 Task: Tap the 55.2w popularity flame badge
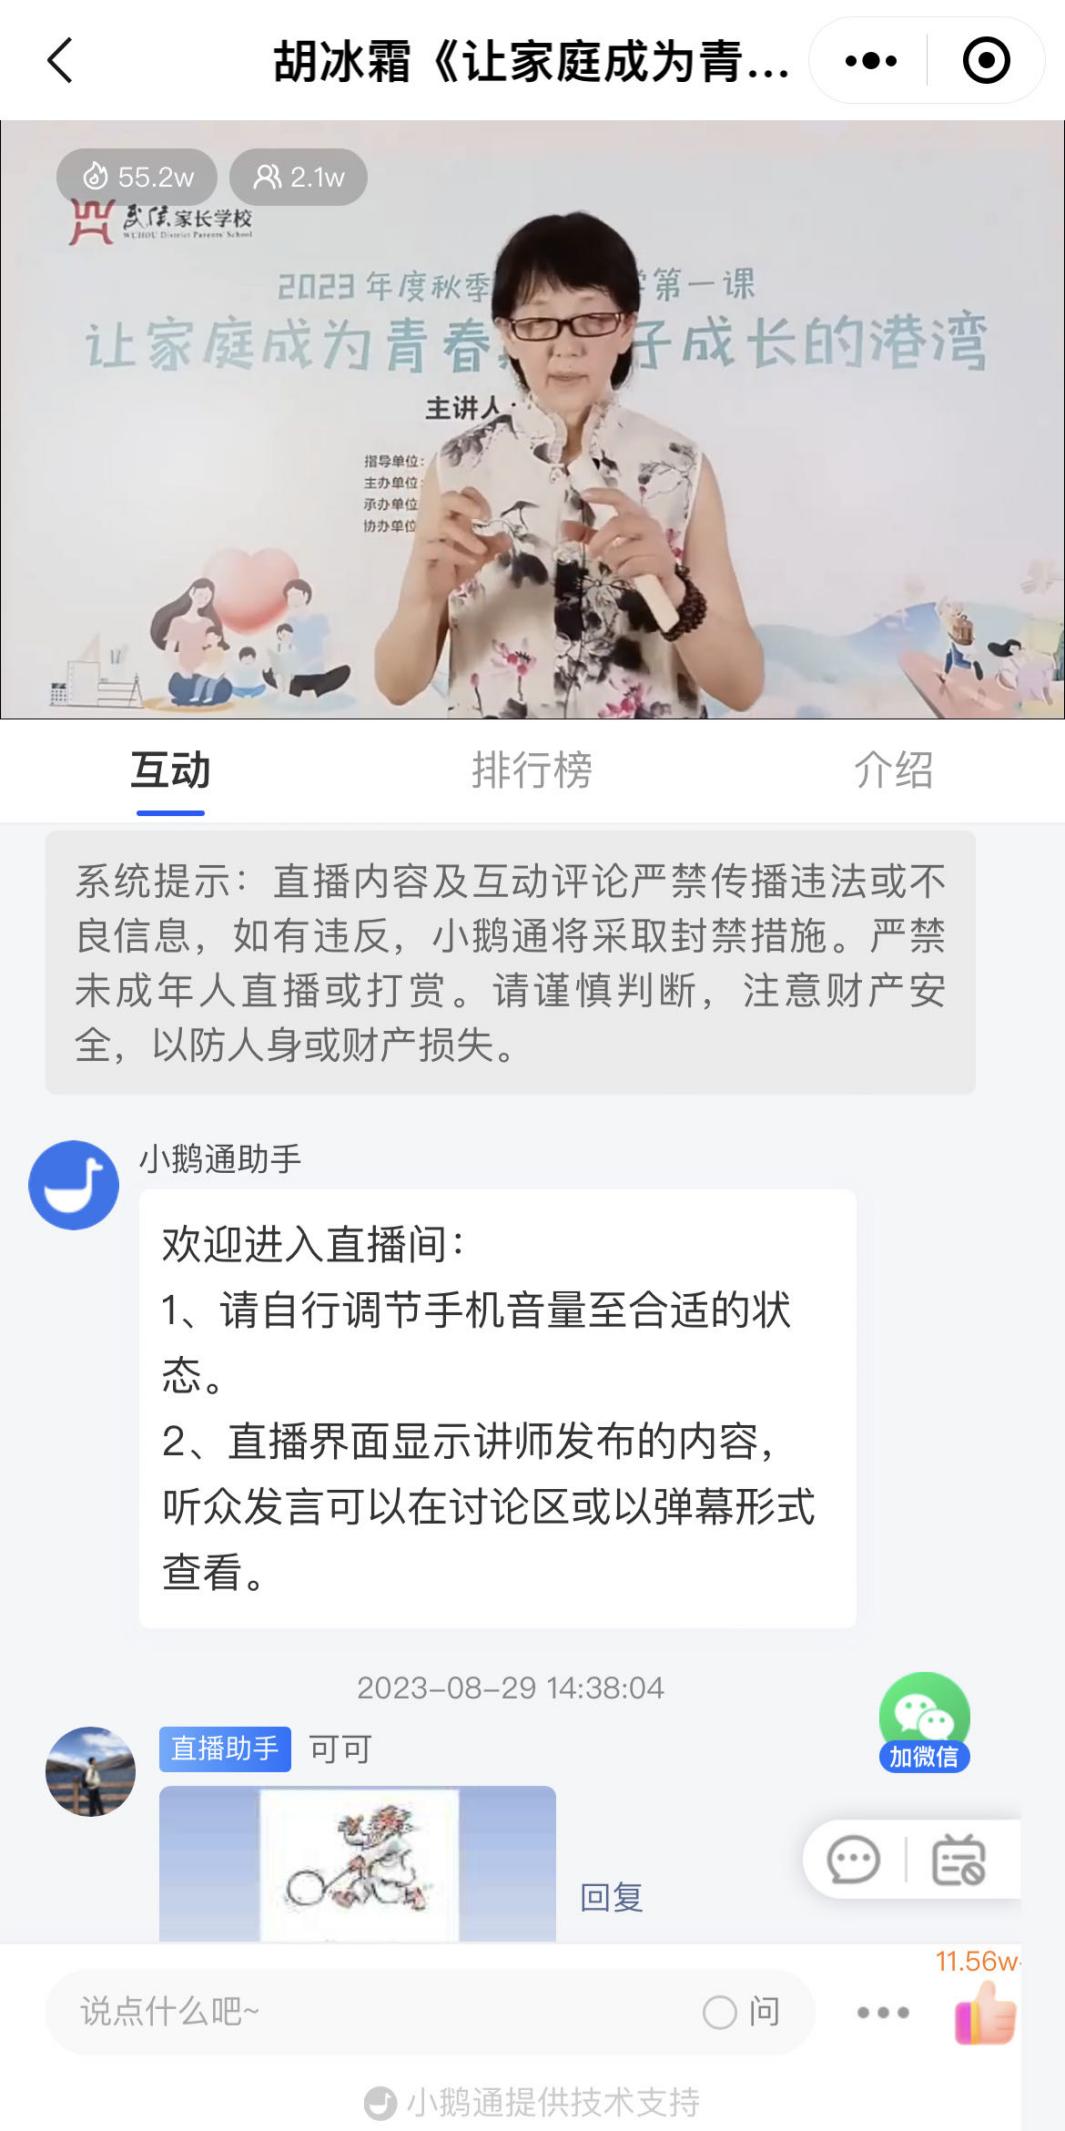click(137, 177)
